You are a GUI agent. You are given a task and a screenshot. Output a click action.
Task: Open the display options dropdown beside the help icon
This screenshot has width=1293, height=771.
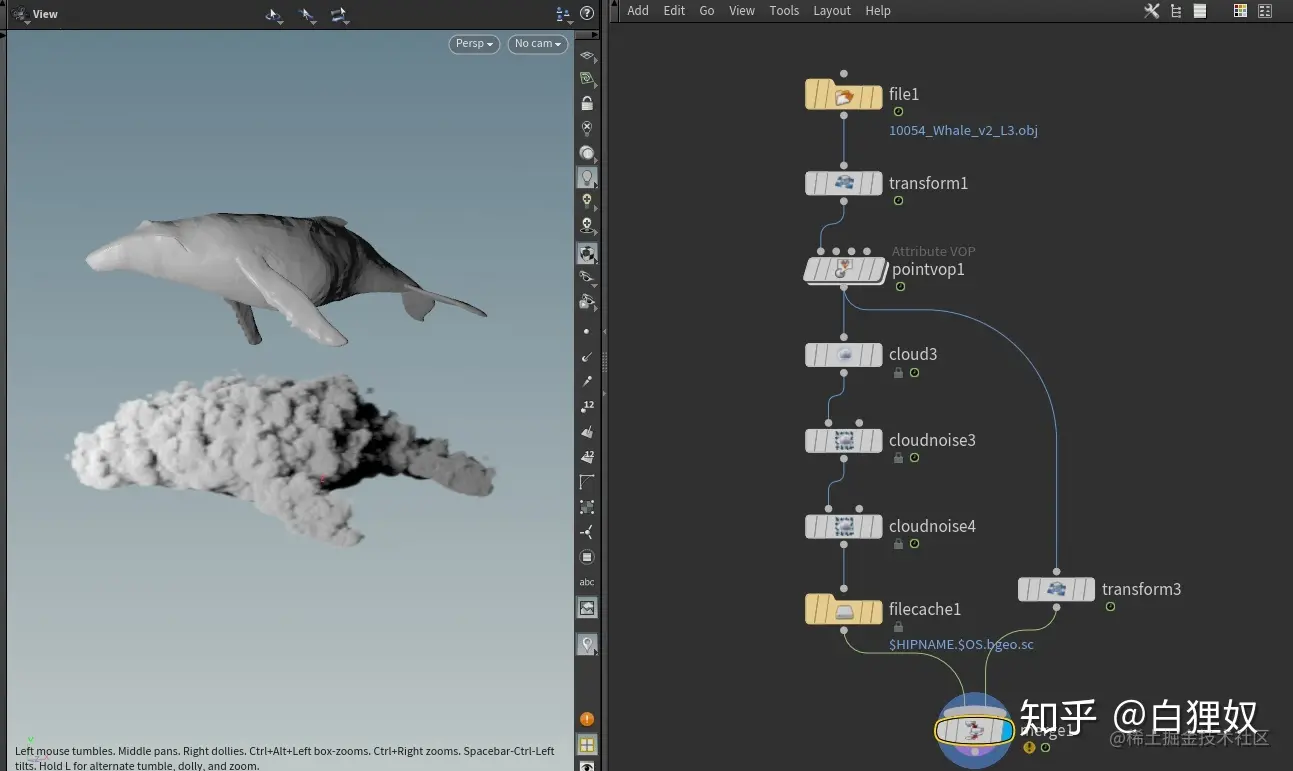(x=563, y=14)
